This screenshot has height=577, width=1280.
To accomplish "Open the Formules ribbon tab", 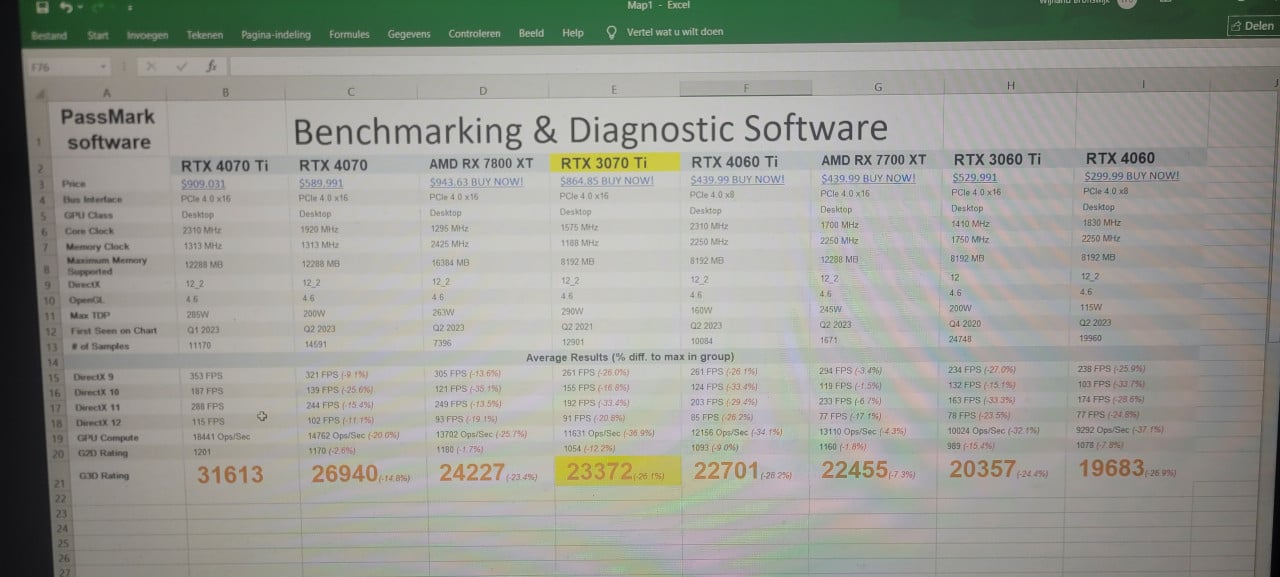I will tap(349, 34).
